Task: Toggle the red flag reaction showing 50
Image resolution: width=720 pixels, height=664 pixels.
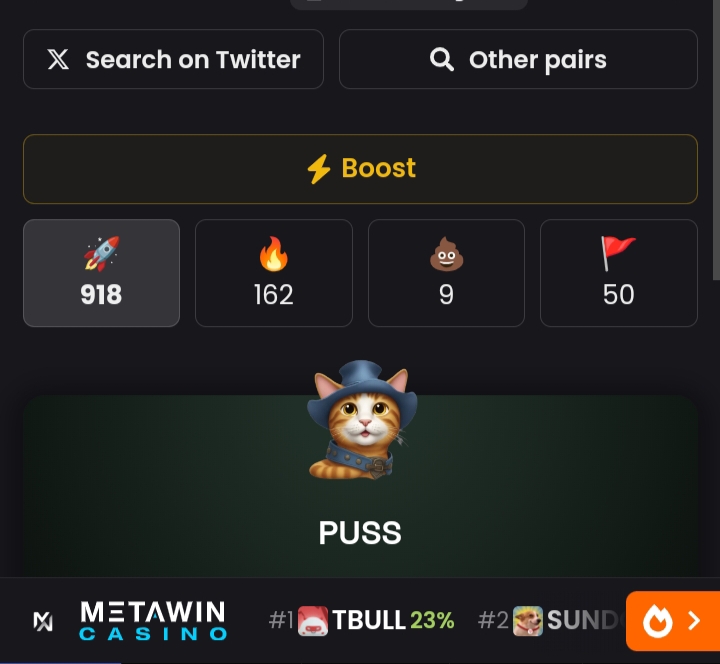Action: click(x=619, y=273)
